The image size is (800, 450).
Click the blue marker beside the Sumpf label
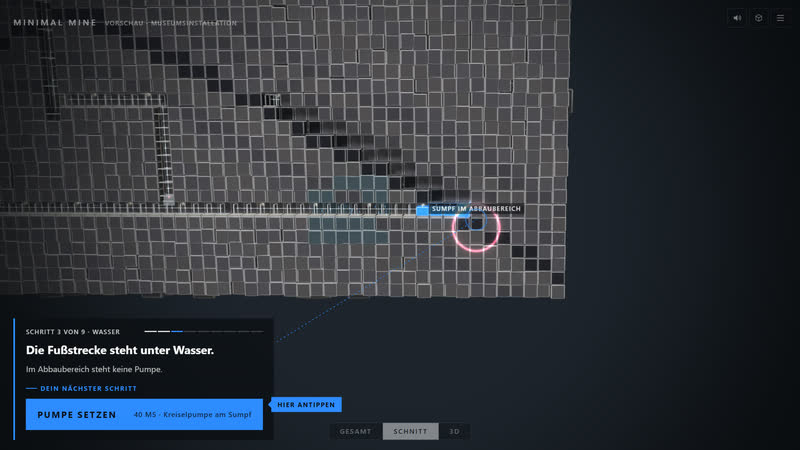click(422, 210)
